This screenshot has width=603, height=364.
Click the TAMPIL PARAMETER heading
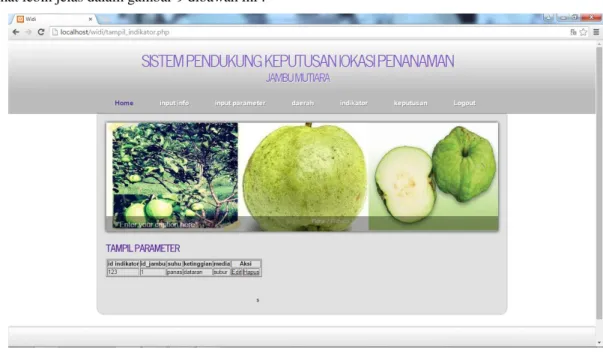(143, 248)
